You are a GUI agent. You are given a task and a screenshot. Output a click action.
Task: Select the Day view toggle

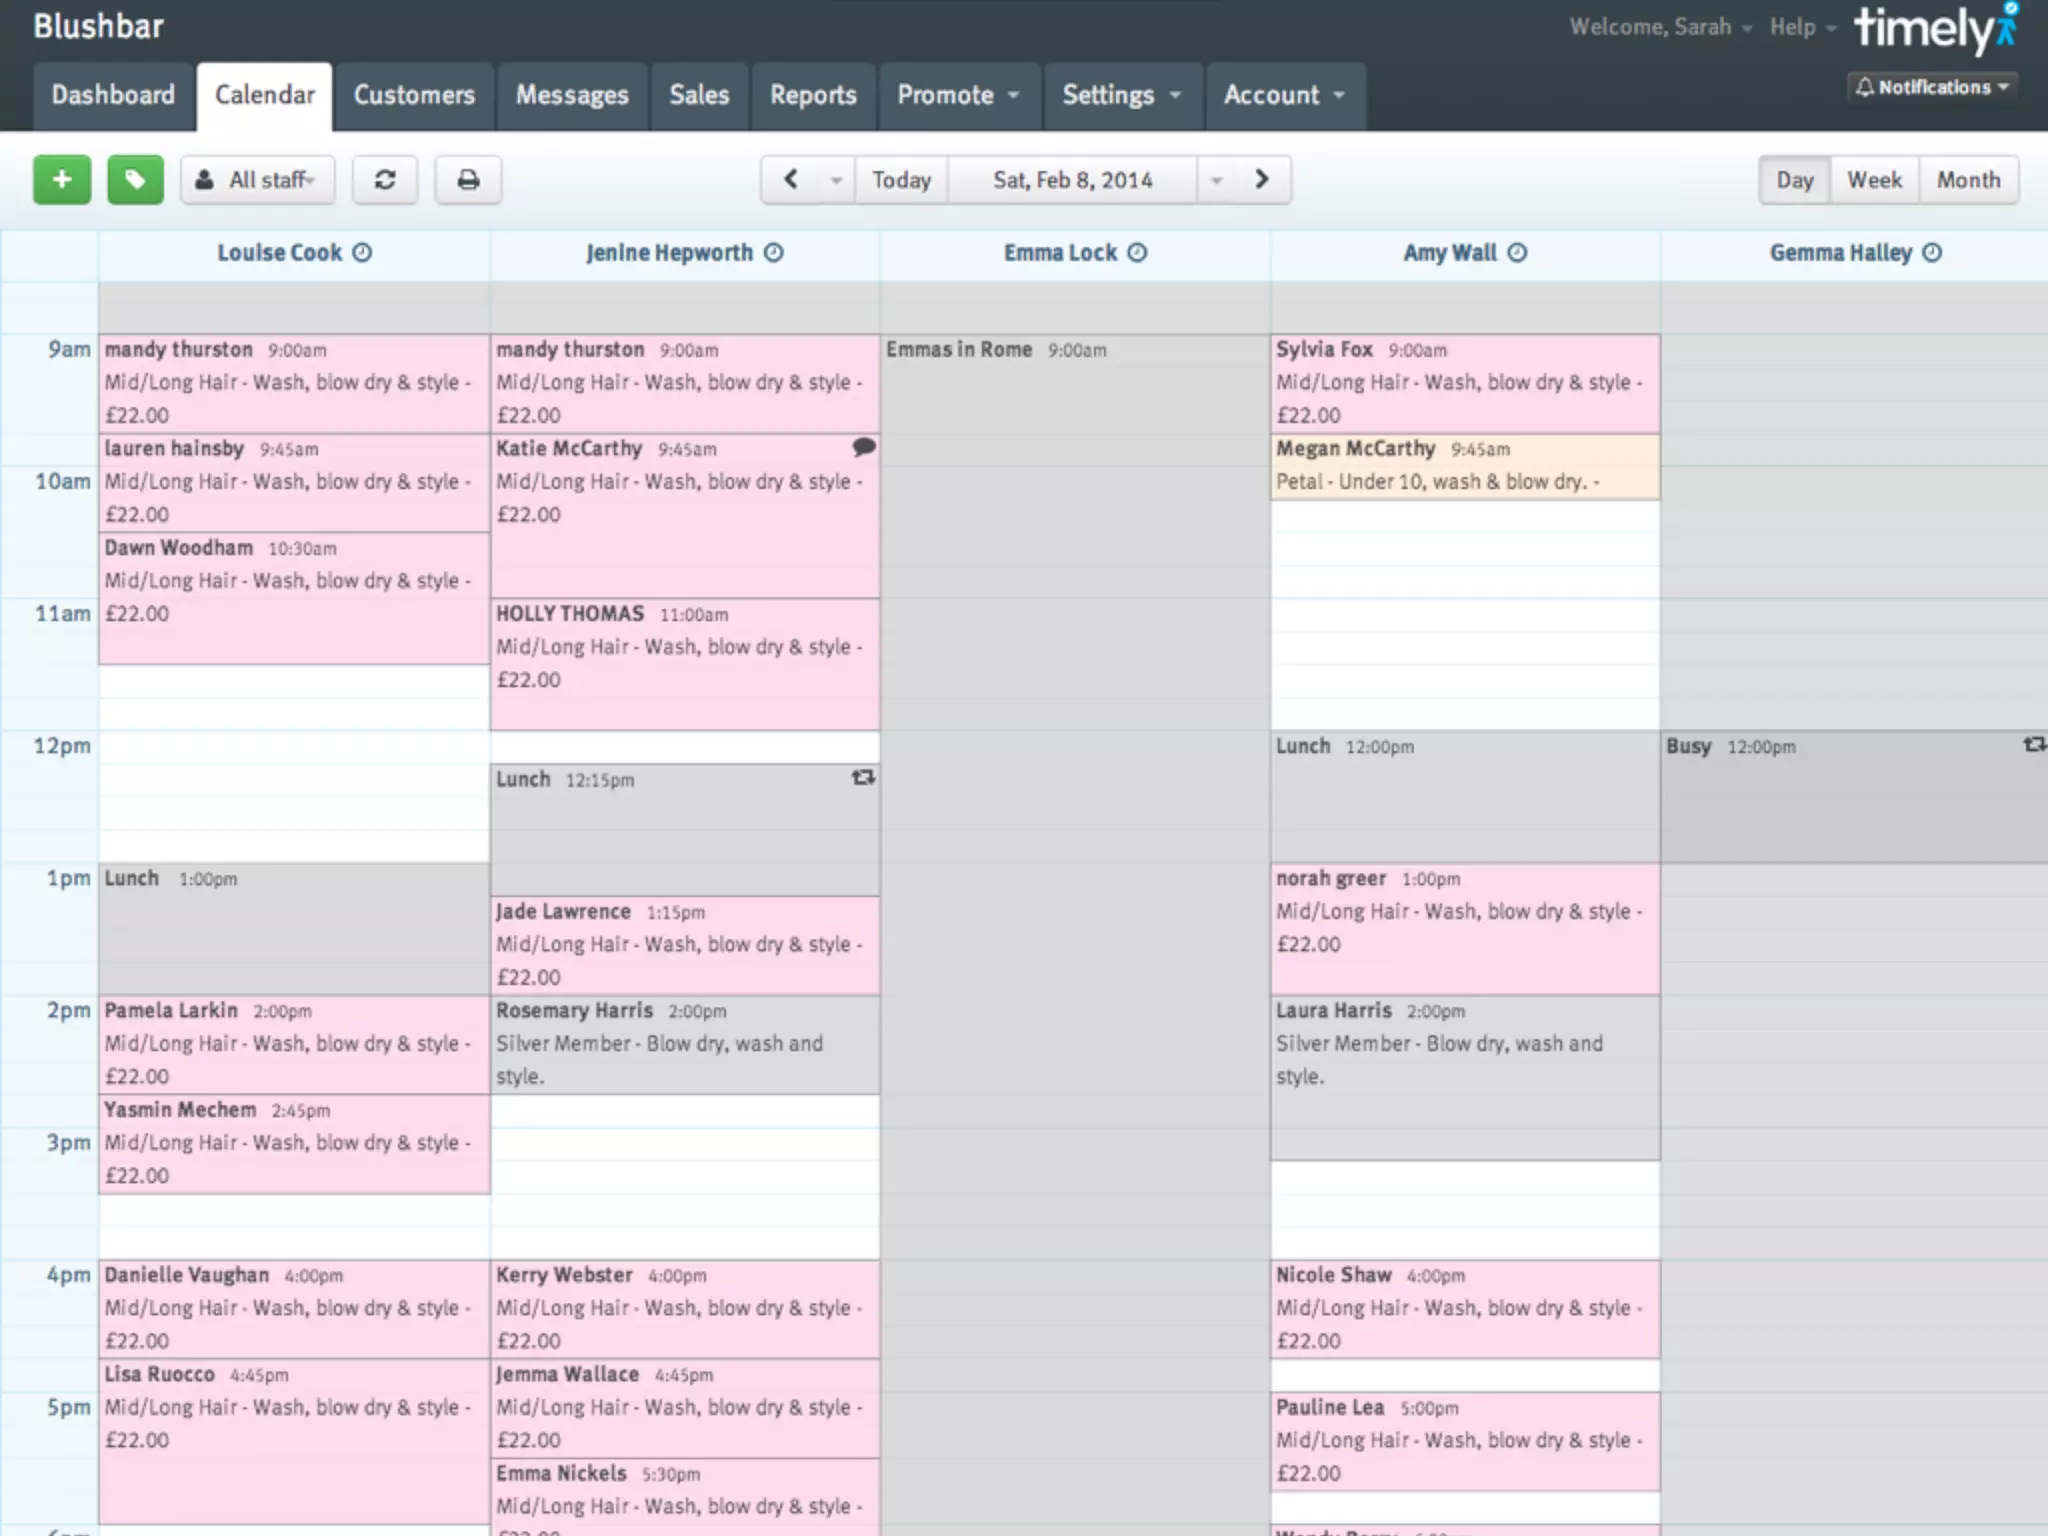(1794, 180)
